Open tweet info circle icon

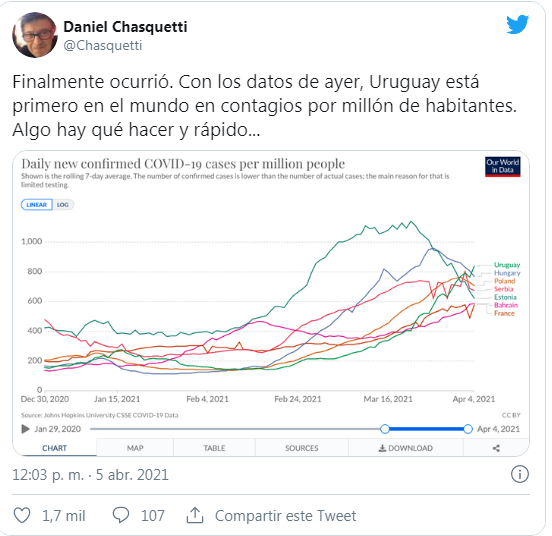(x=520, y=474)
